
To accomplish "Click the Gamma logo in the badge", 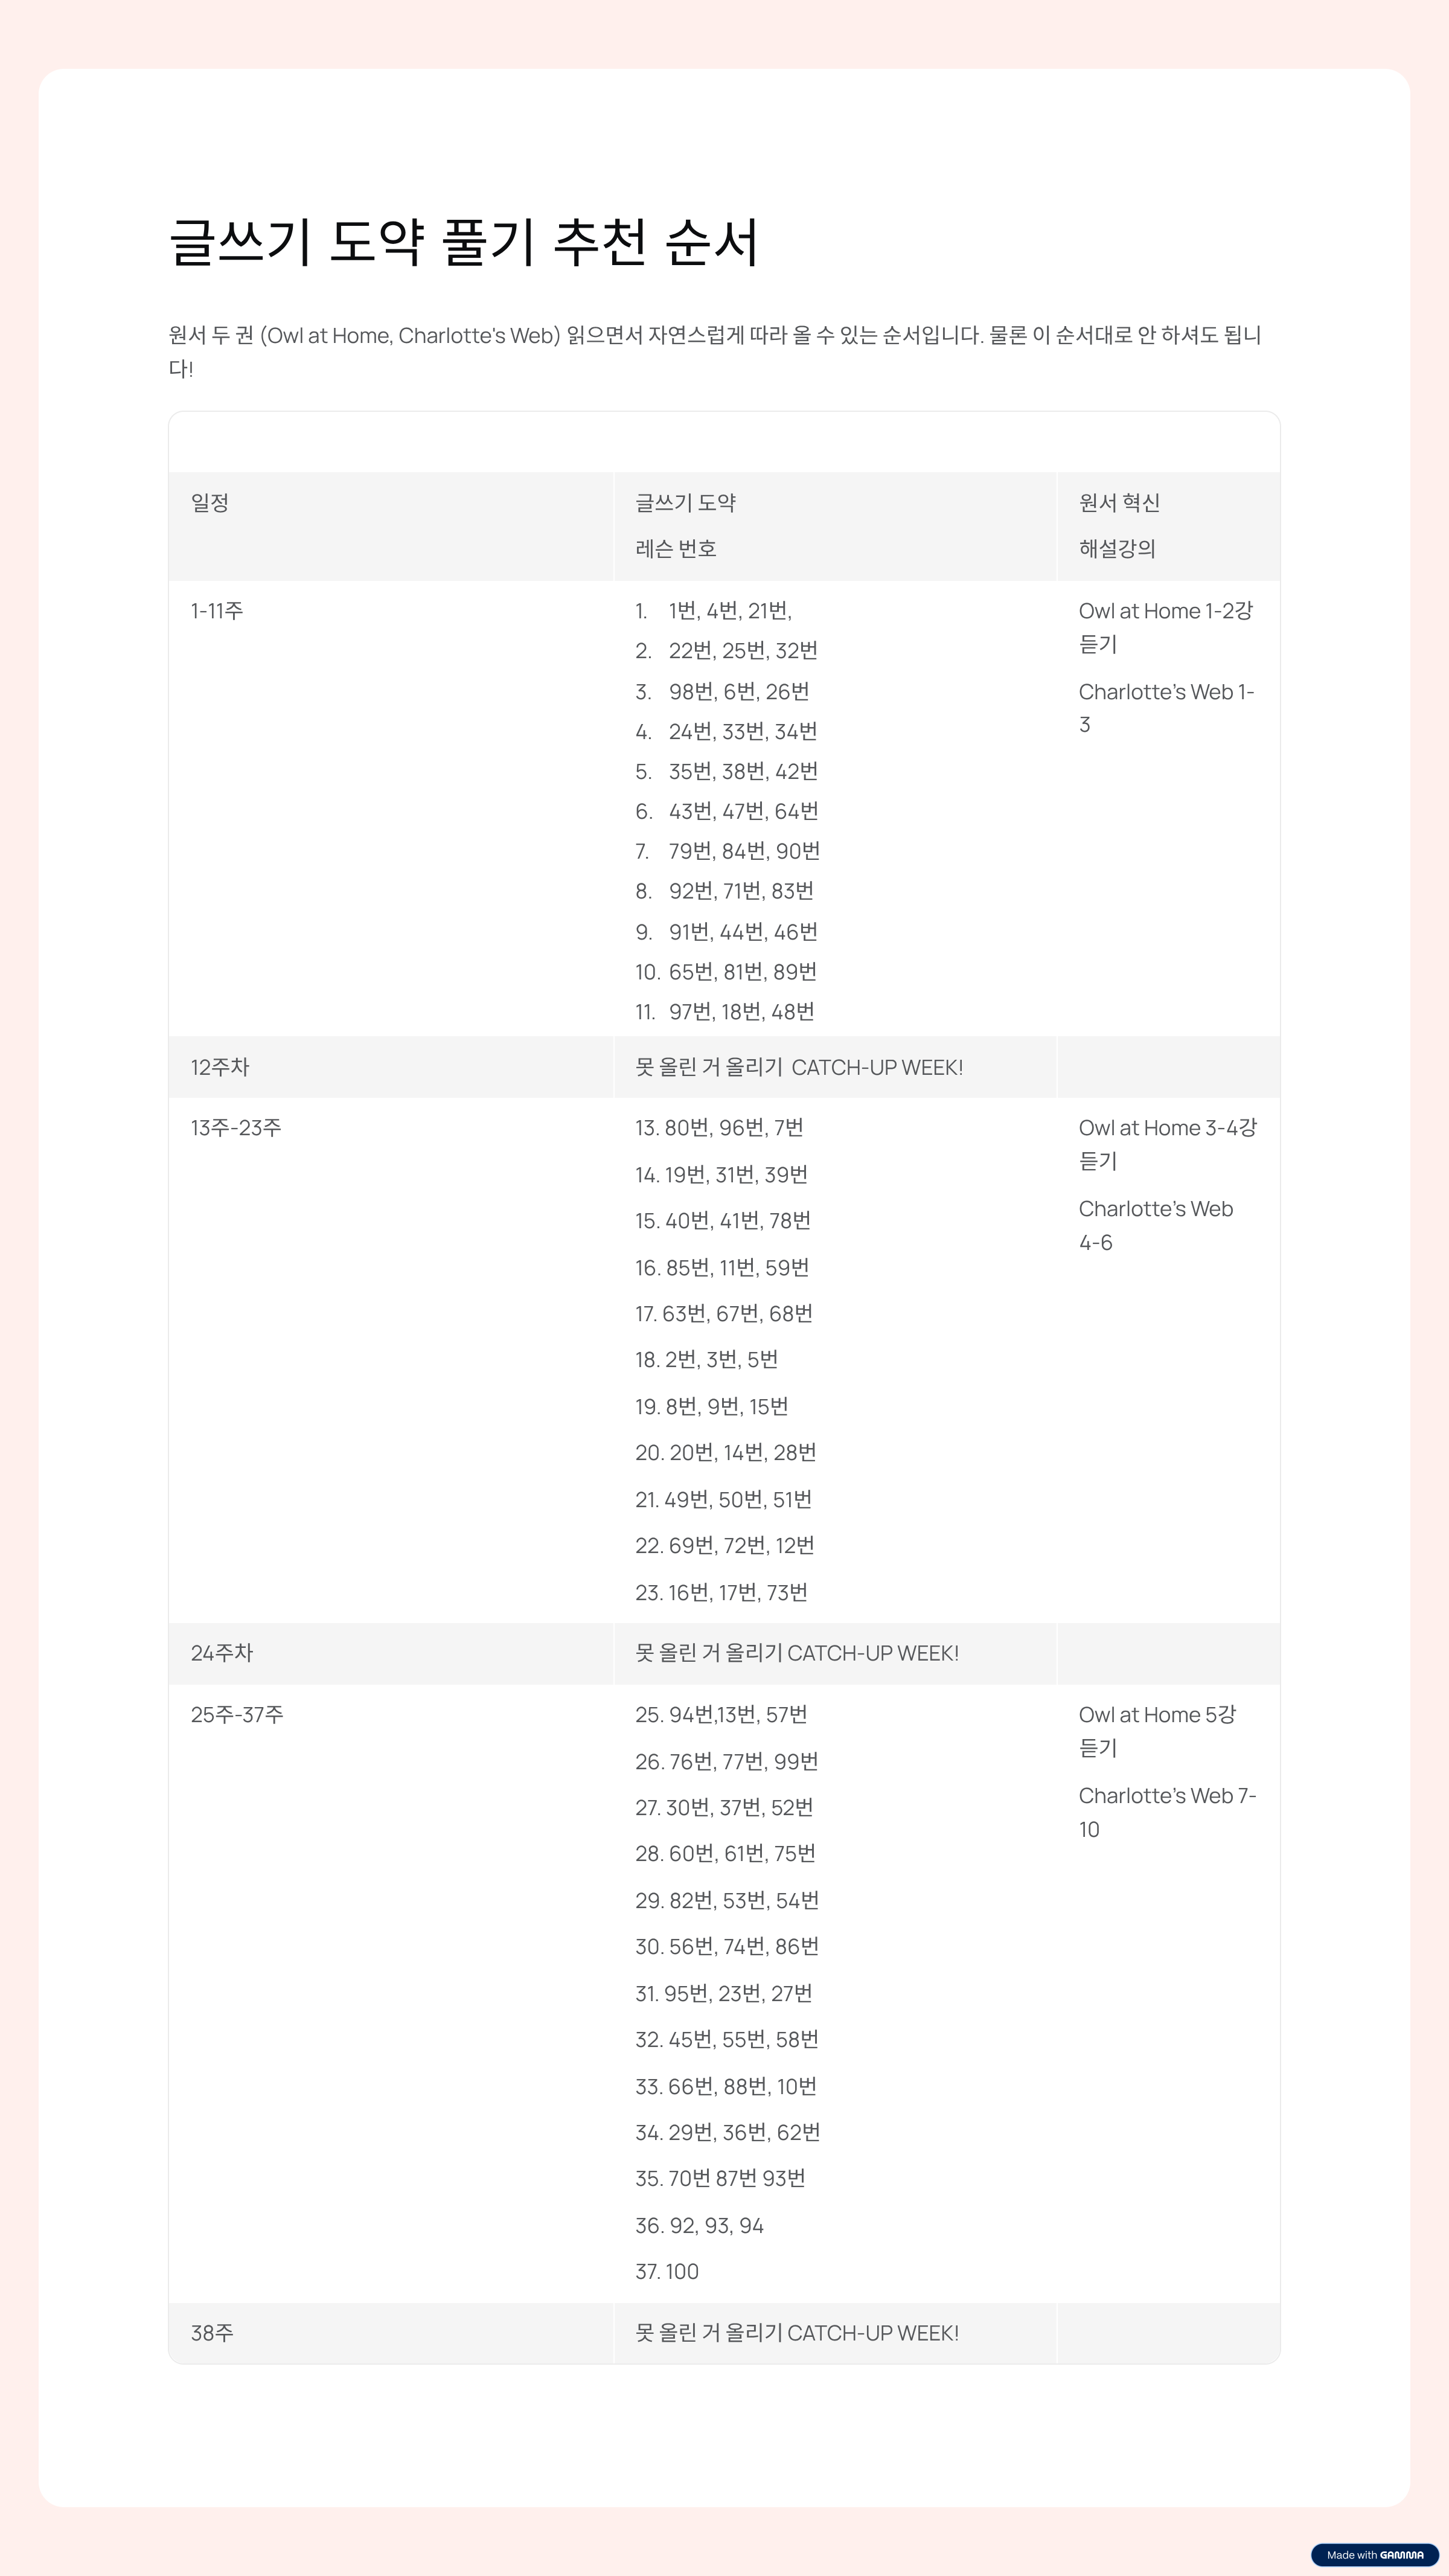I will tap(1401, 2554).
